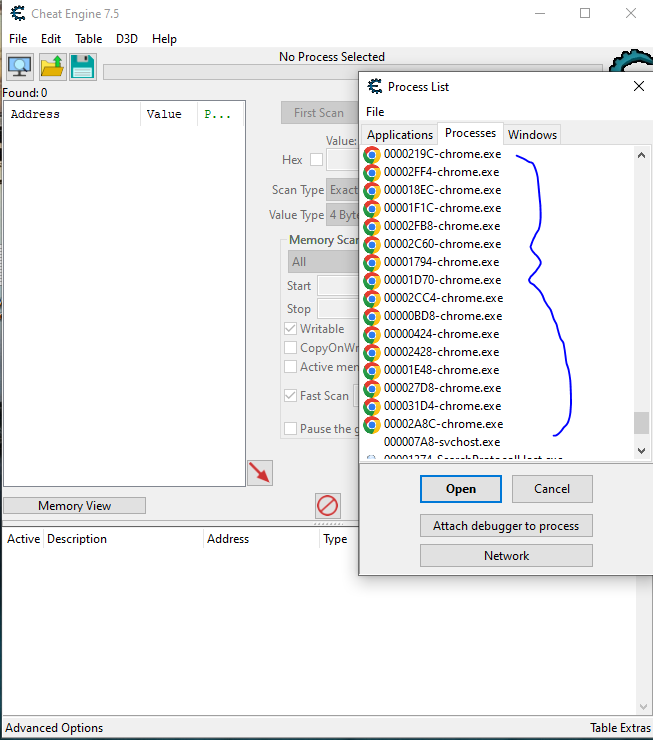Toggle the CopyOnWrite checkbox
Image resolution: width=653 pixels, height=740 pixels.
291,348
